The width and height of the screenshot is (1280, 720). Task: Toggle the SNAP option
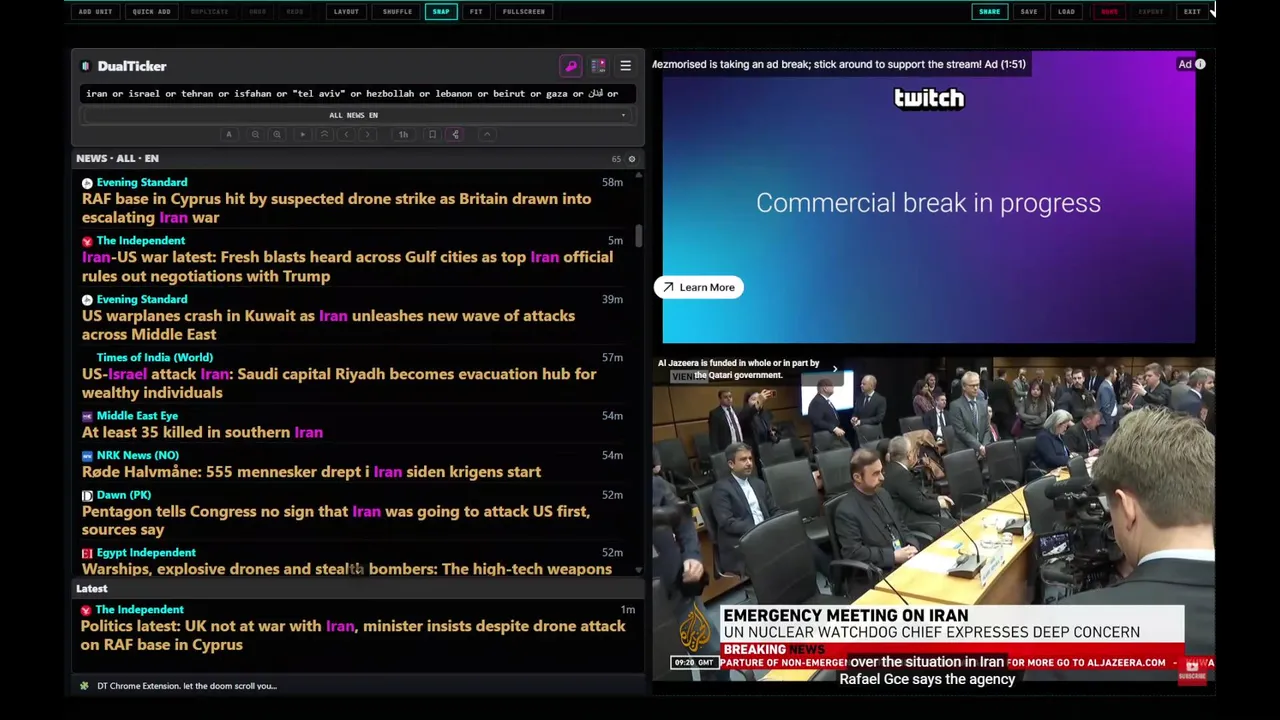(x=441, y=12)
